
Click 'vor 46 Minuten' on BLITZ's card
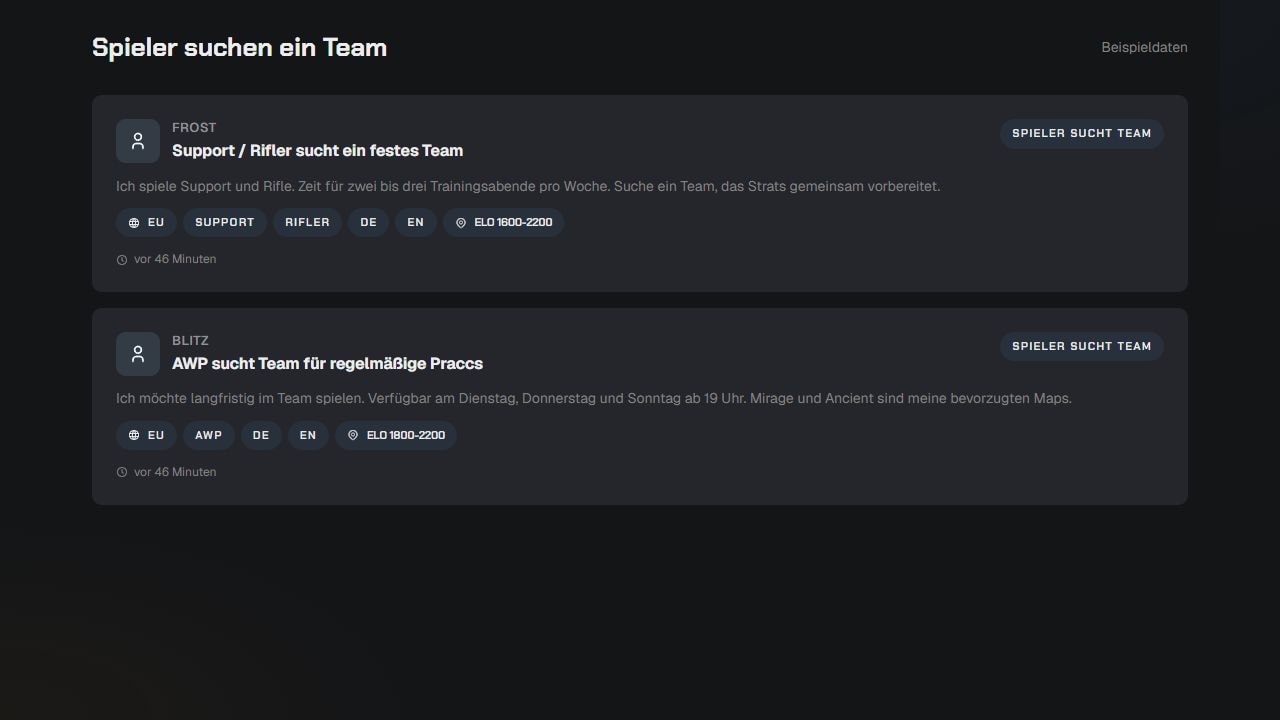(x=175, y=472)
